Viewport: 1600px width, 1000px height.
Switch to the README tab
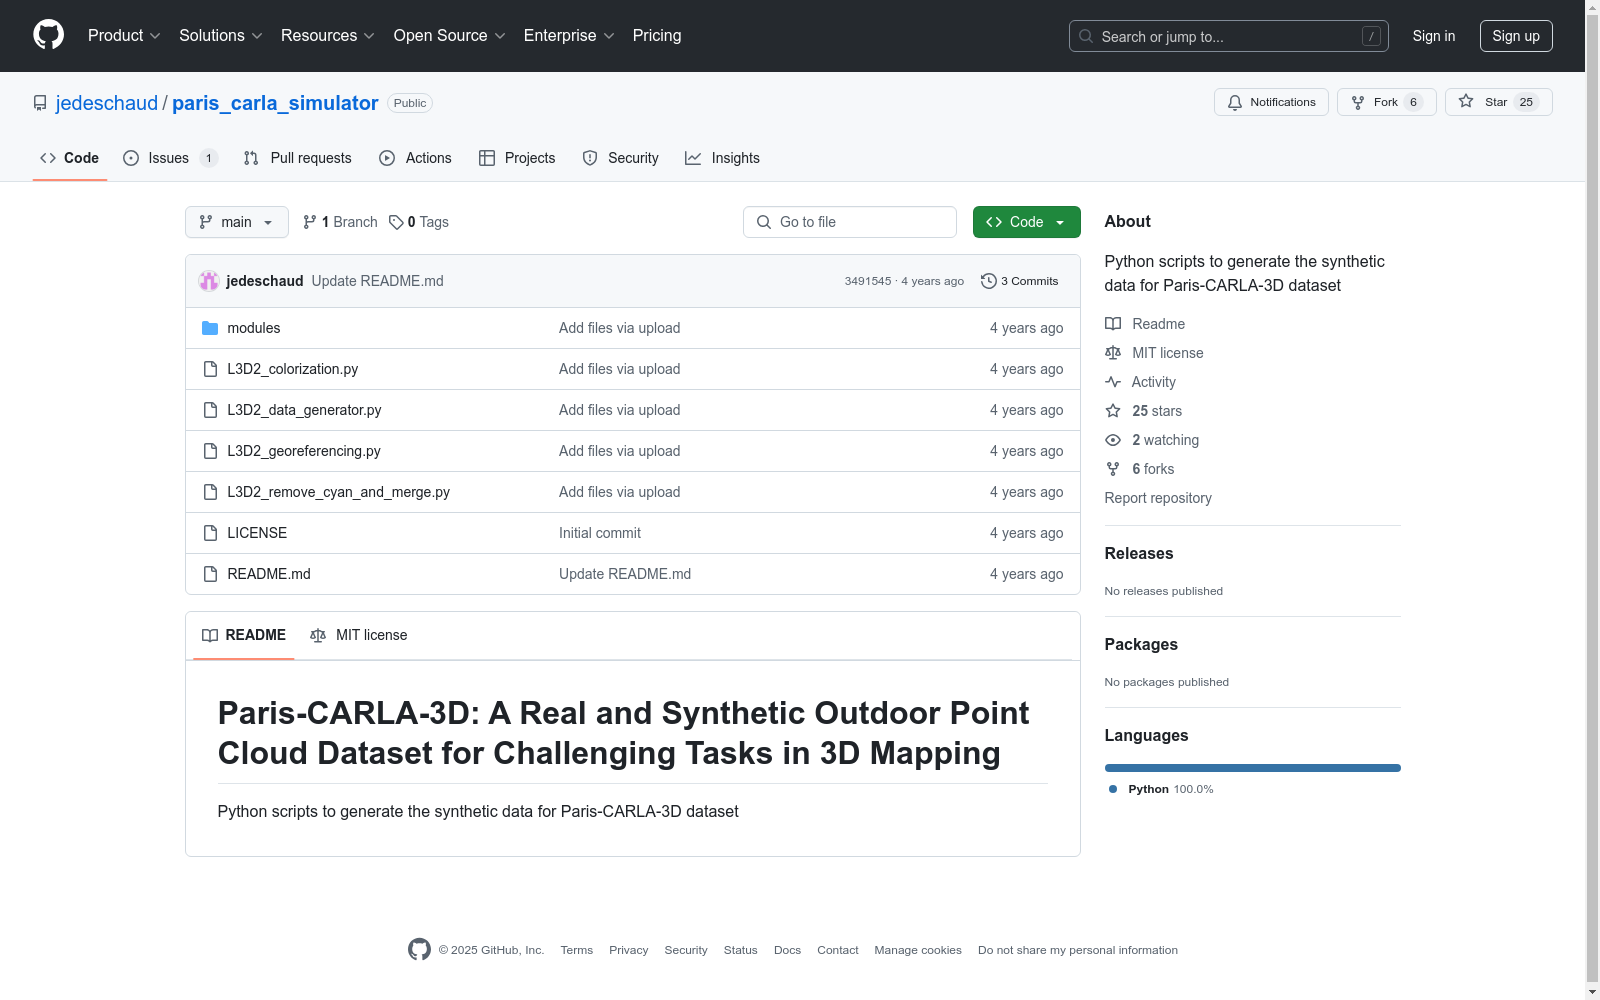pos(244,635)
